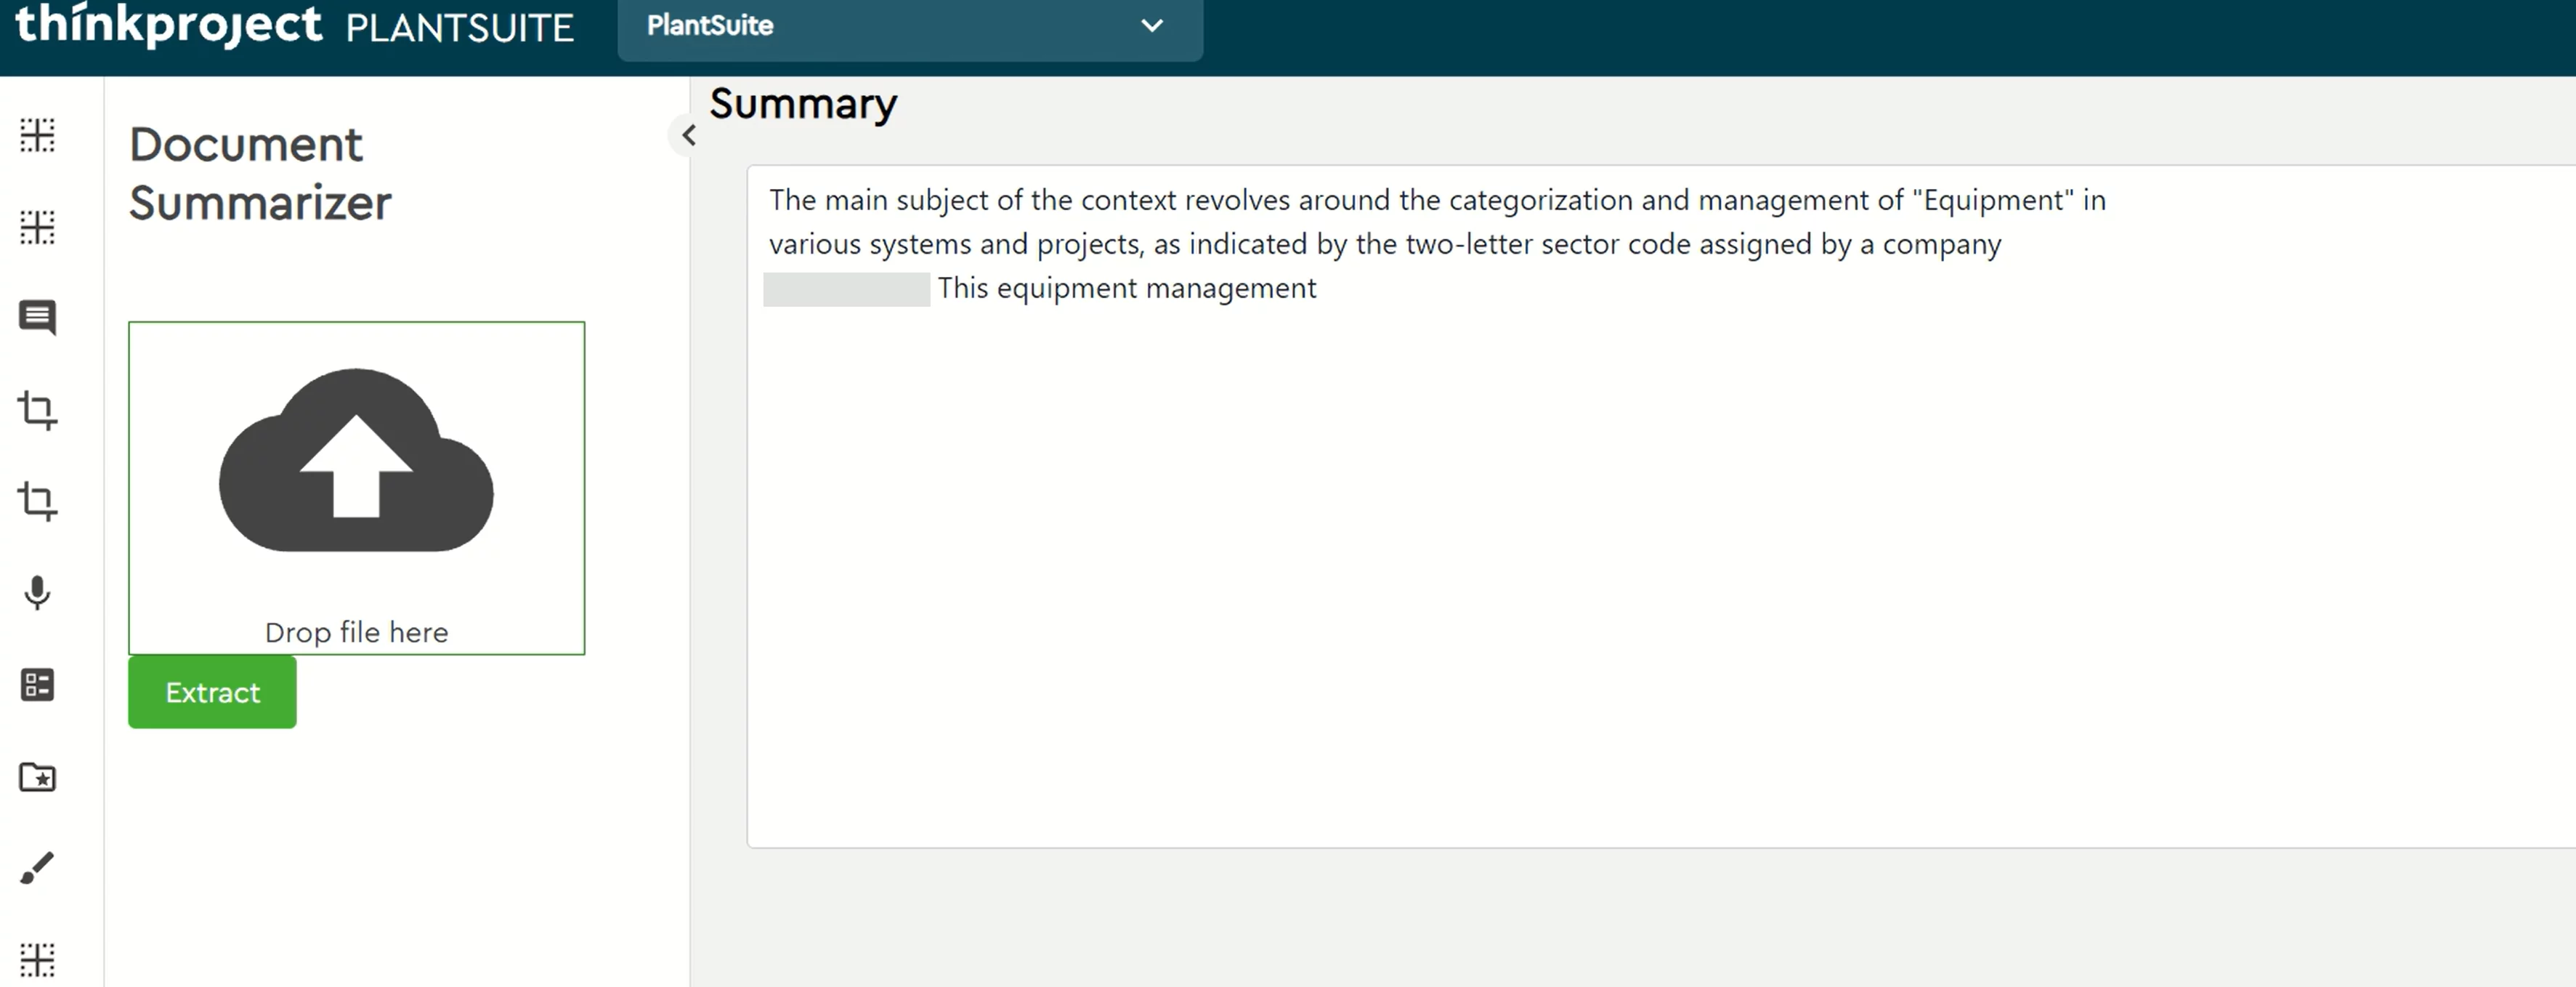Click the PLANTSUITE title text in header
Screen dimensions: 2576x987
click(459, 28)
